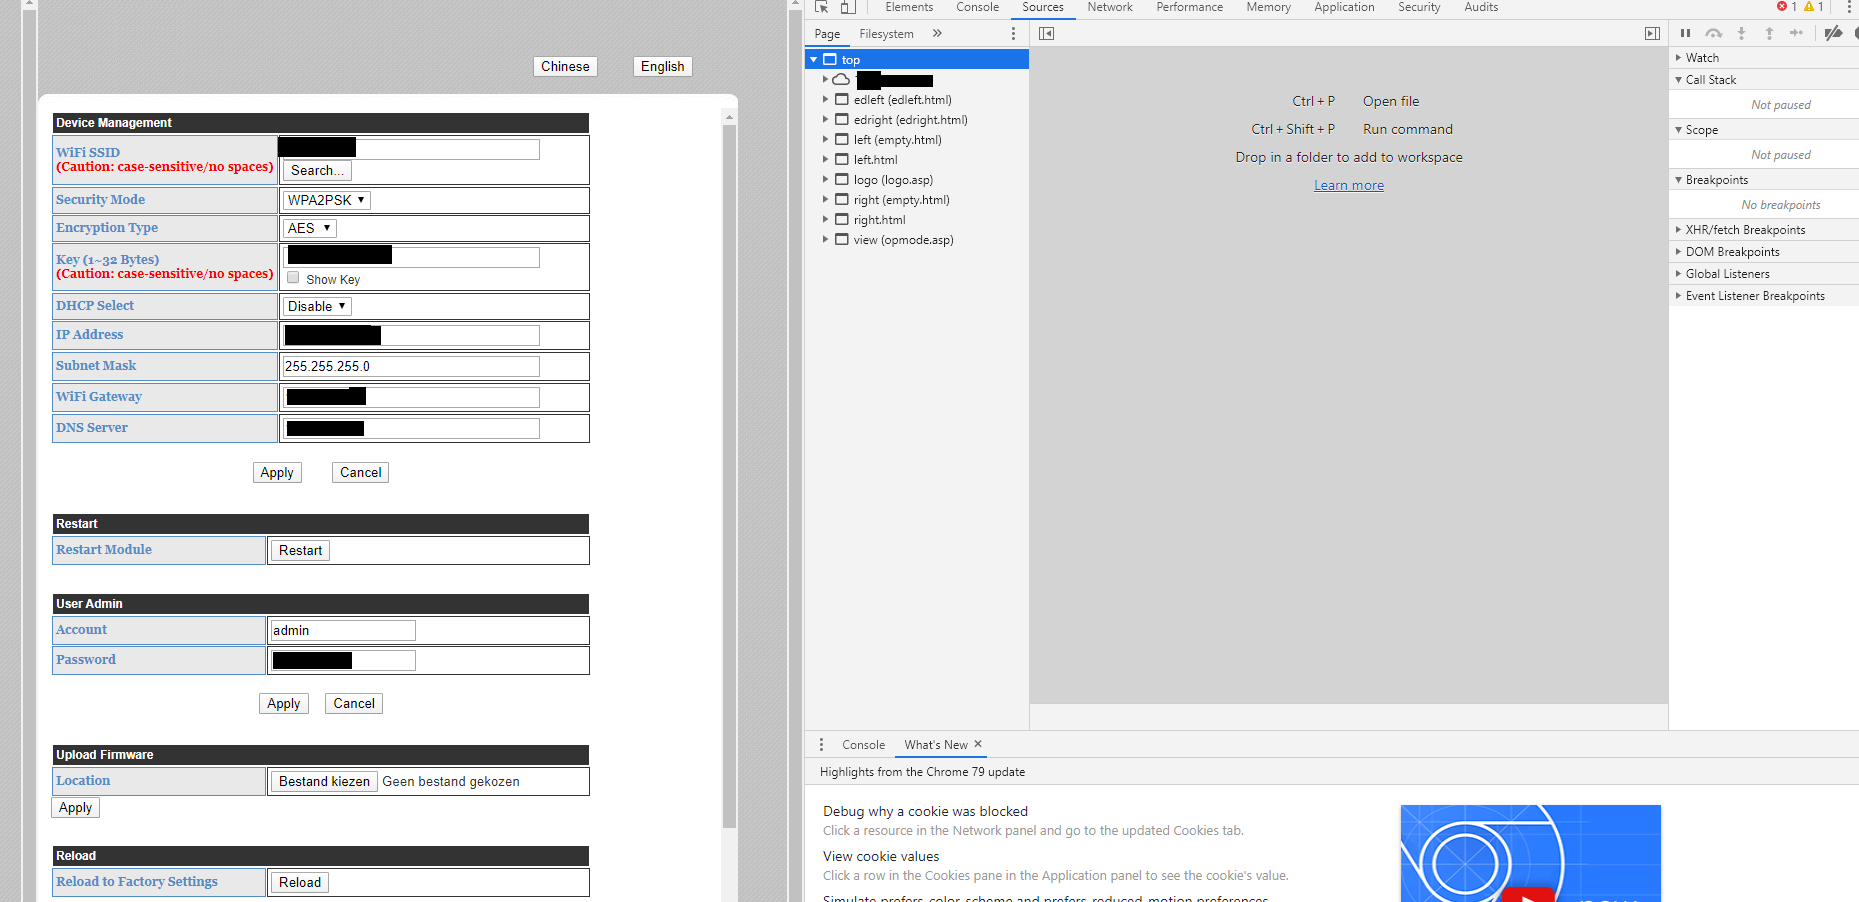1859x902 pixels.
Task: Click the Restart button
Action: tap(300, 550)
